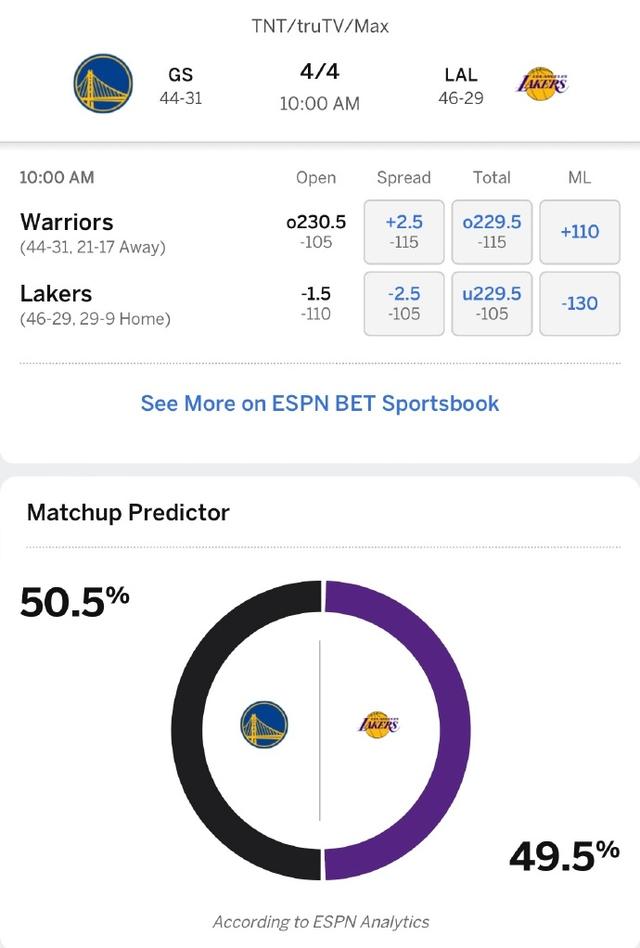Choose Warriors +110 moneyline
The height and width of the screenshot is (948, 640).
coord(579,231)
